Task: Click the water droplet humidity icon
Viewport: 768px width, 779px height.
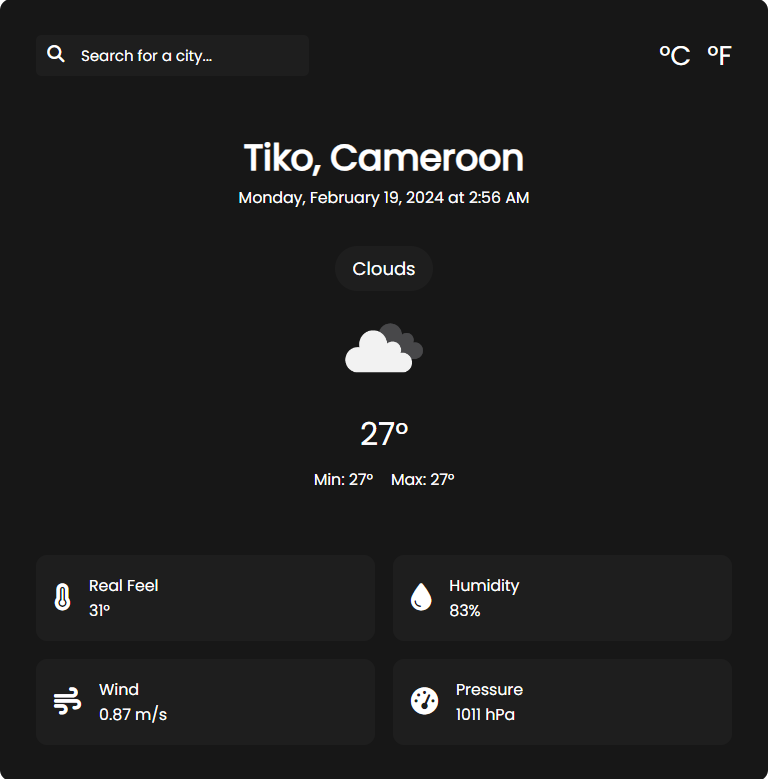Action: (x=421, y=597)
